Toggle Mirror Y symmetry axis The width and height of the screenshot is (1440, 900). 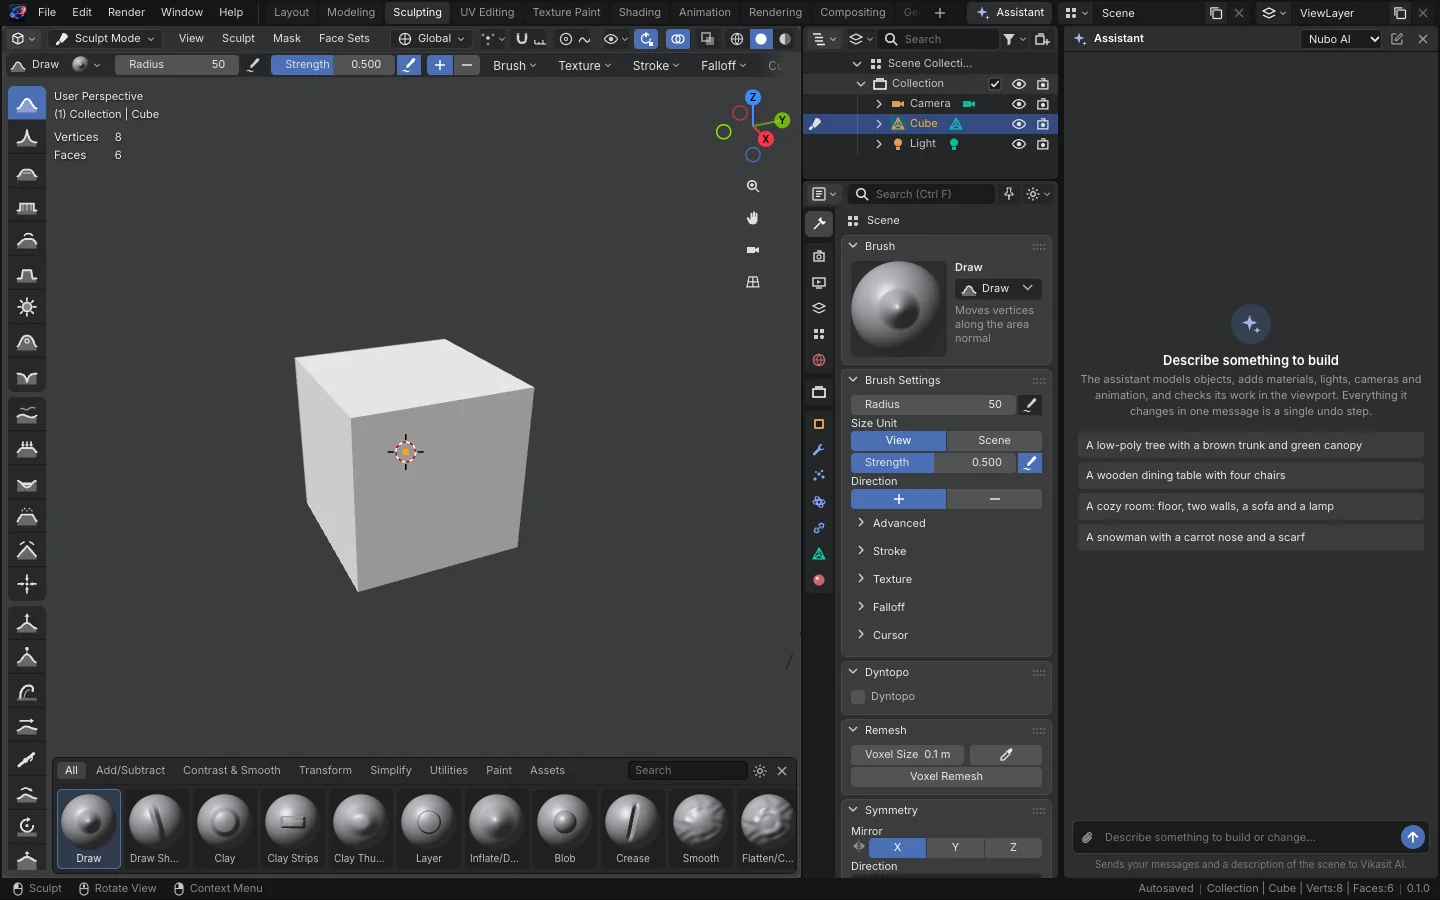point(955,847)
